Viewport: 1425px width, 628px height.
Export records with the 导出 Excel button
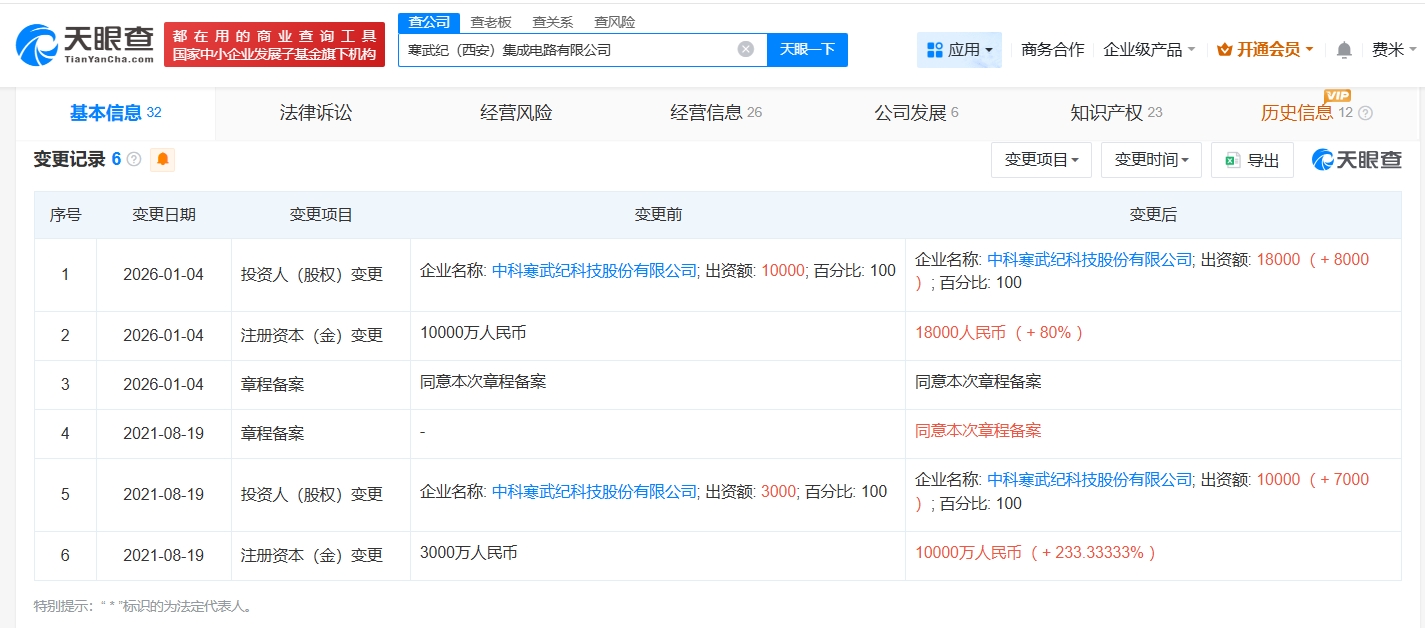[x=1252, y=160]
